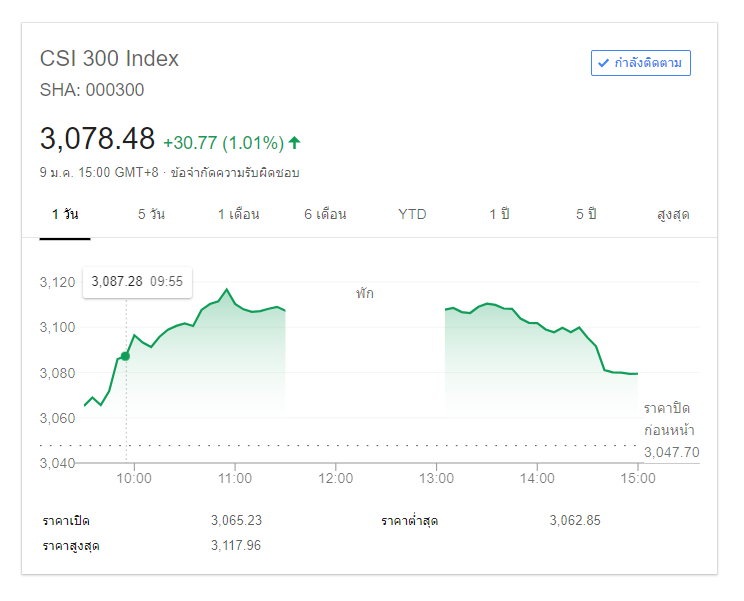
Task: Select the สูงสุด (max) range tab
Action: click(x=673, y=214)
